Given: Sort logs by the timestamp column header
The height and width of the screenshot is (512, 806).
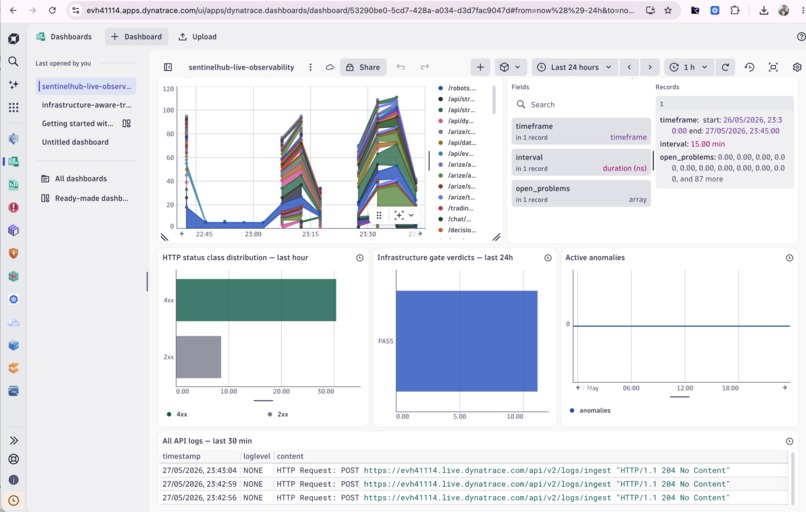Looking at the screenshot, I should click(x=181, y=456).
